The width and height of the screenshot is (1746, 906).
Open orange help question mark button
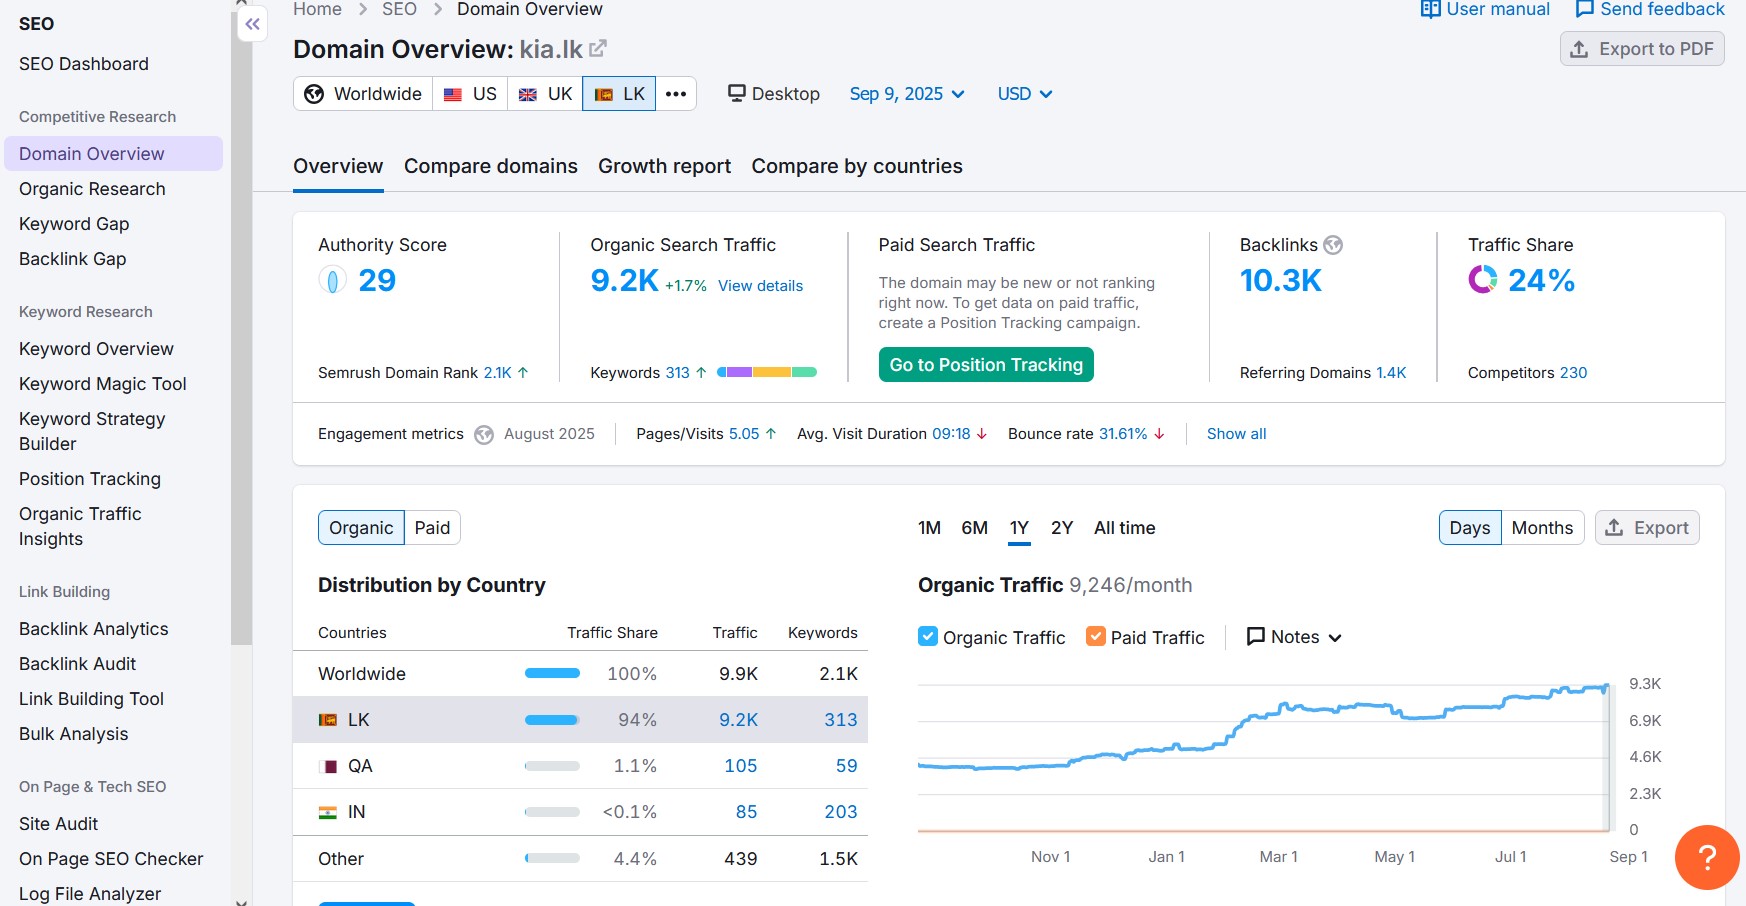1708,857
